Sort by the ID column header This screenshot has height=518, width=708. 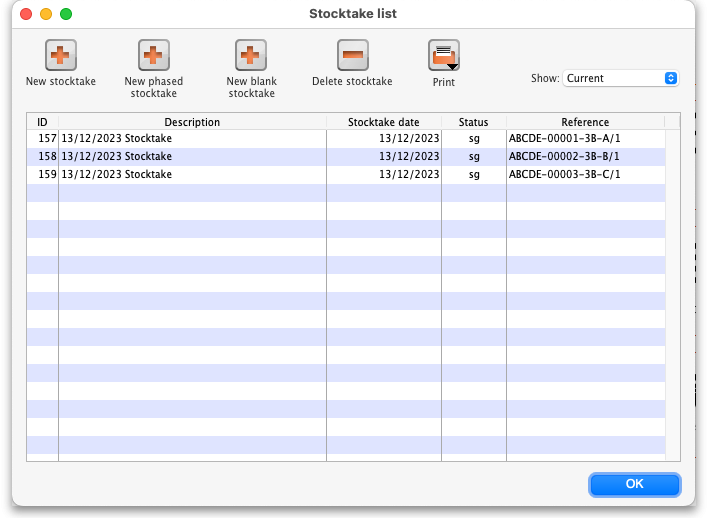click(x=42, y=122)
